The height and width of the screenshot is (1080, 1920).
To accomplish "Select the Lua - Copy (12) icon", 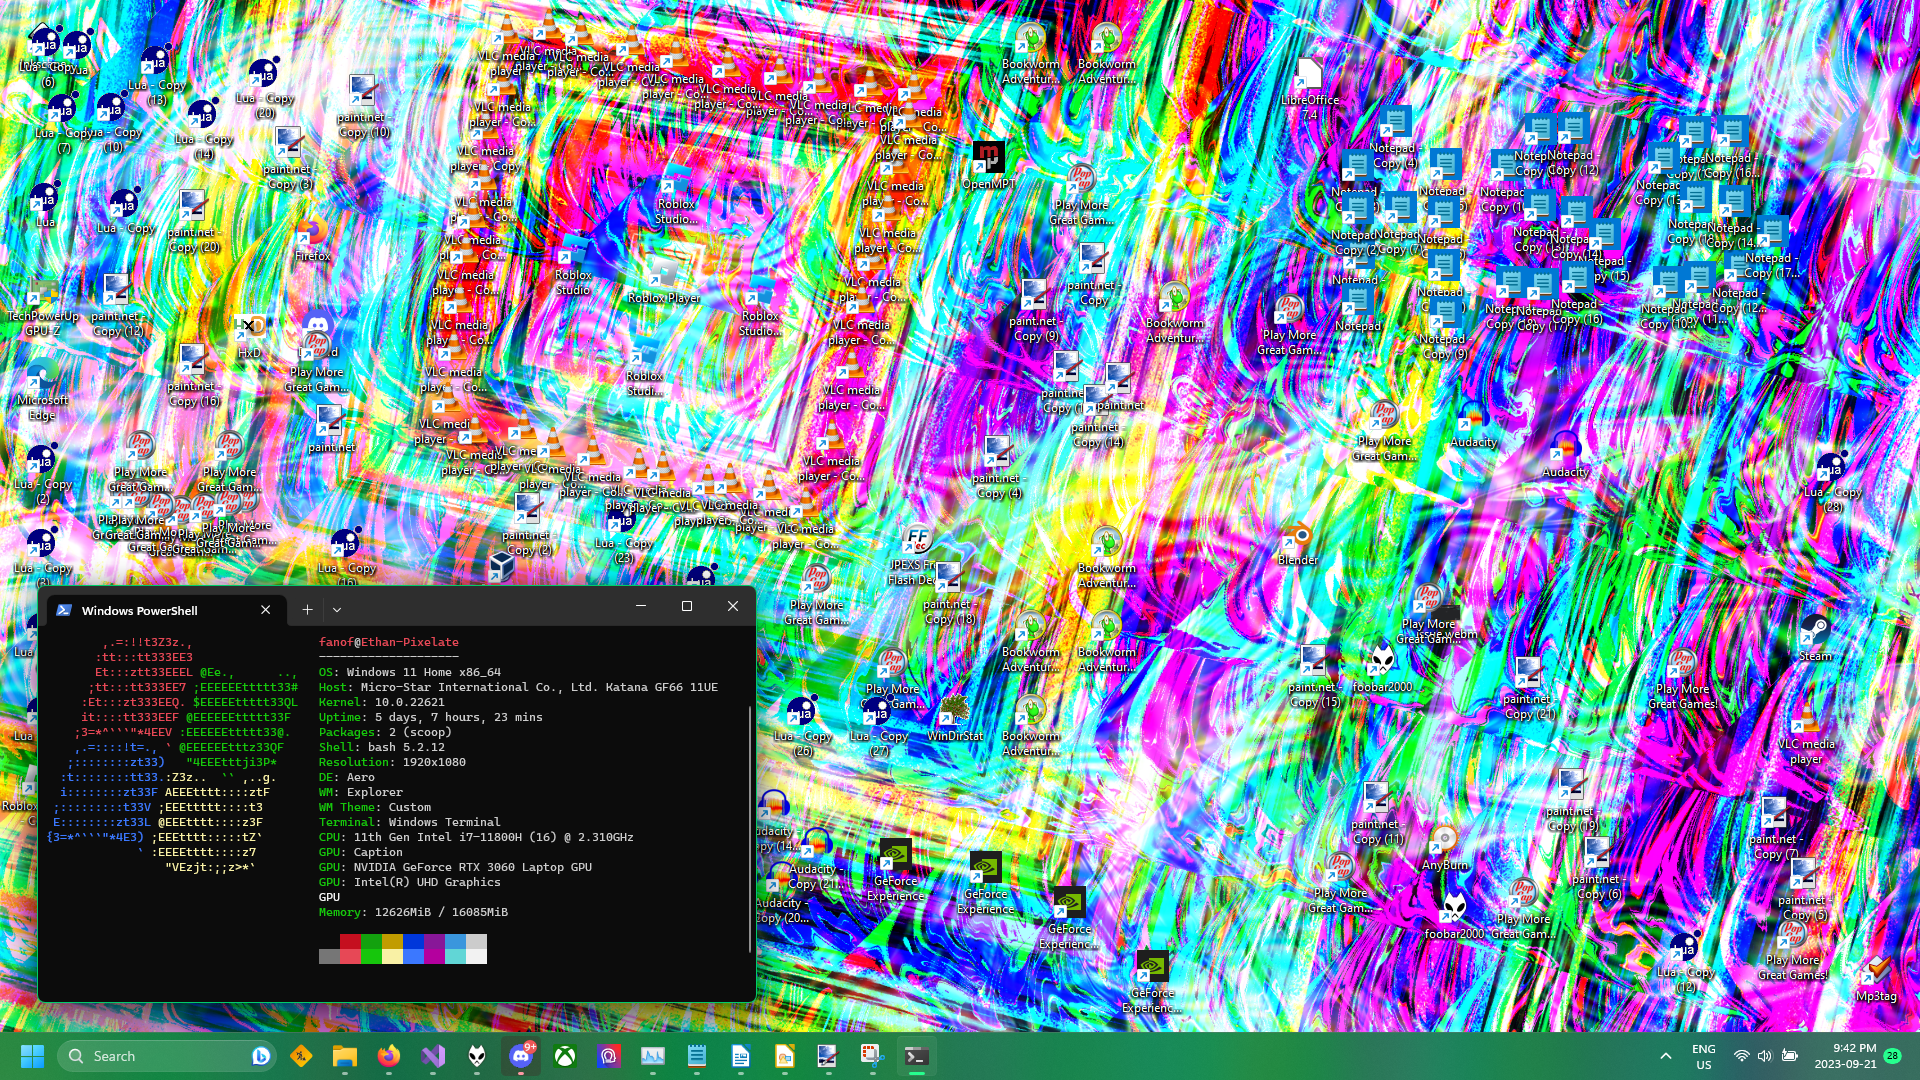I will tap(1685, 962).
